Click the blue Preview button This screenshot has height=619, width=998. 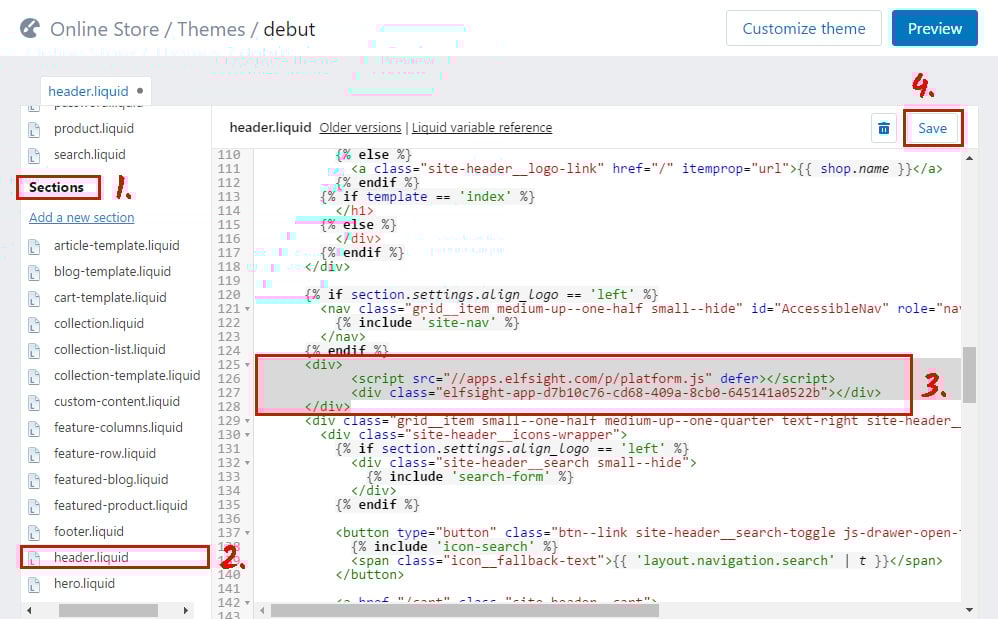coord(934,29)
